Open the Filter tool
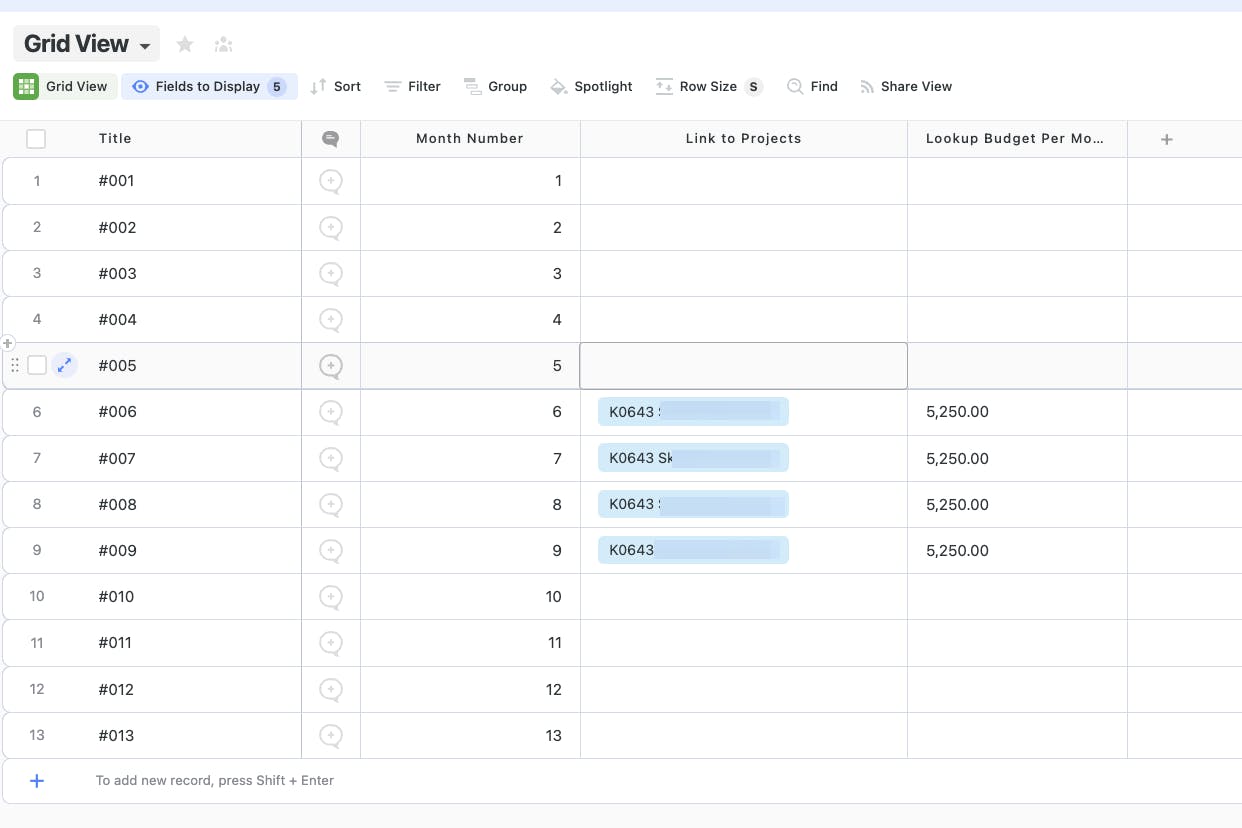Screen dimensions: 1242x828 [x=413, y=86]
